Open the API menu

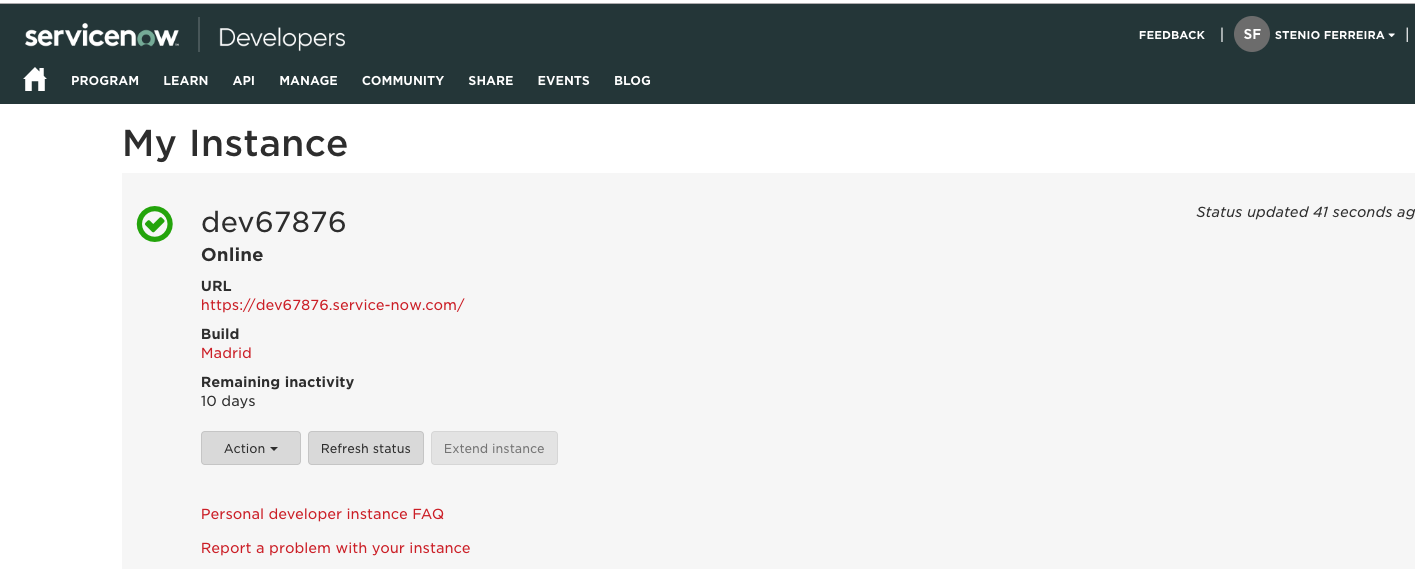[x=244, y=81]
